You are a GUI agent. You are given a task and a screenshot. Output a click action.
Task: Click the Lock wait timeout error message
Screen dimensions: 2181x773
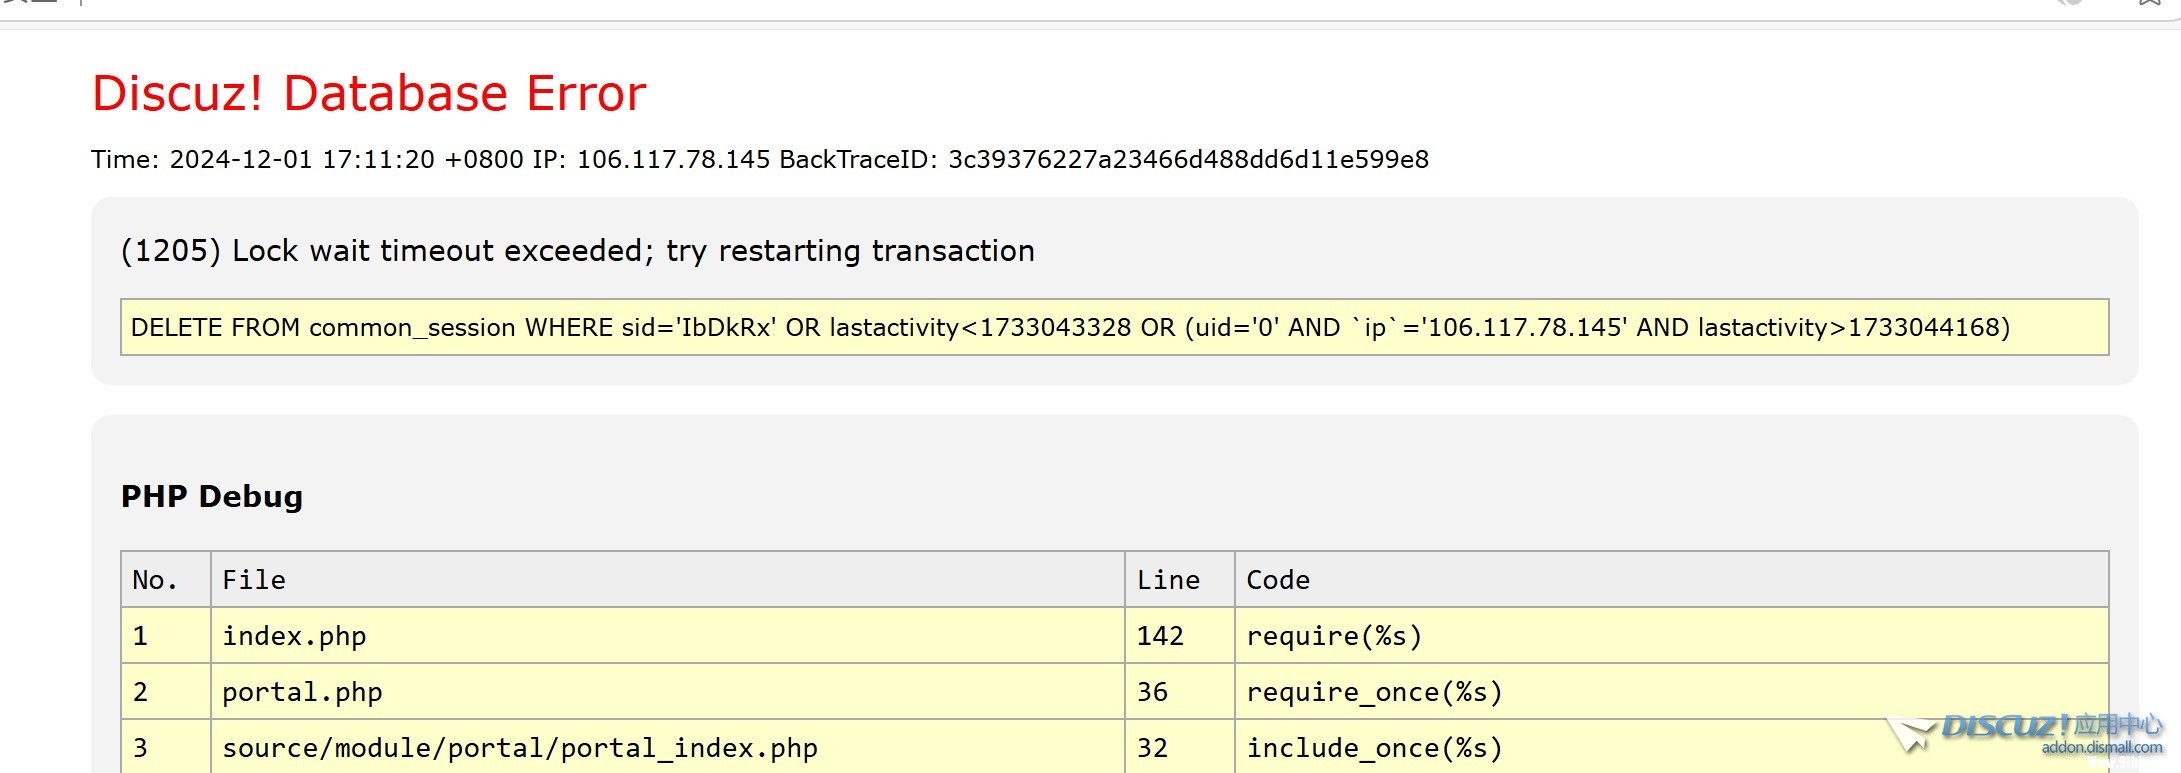coord(577,251)
